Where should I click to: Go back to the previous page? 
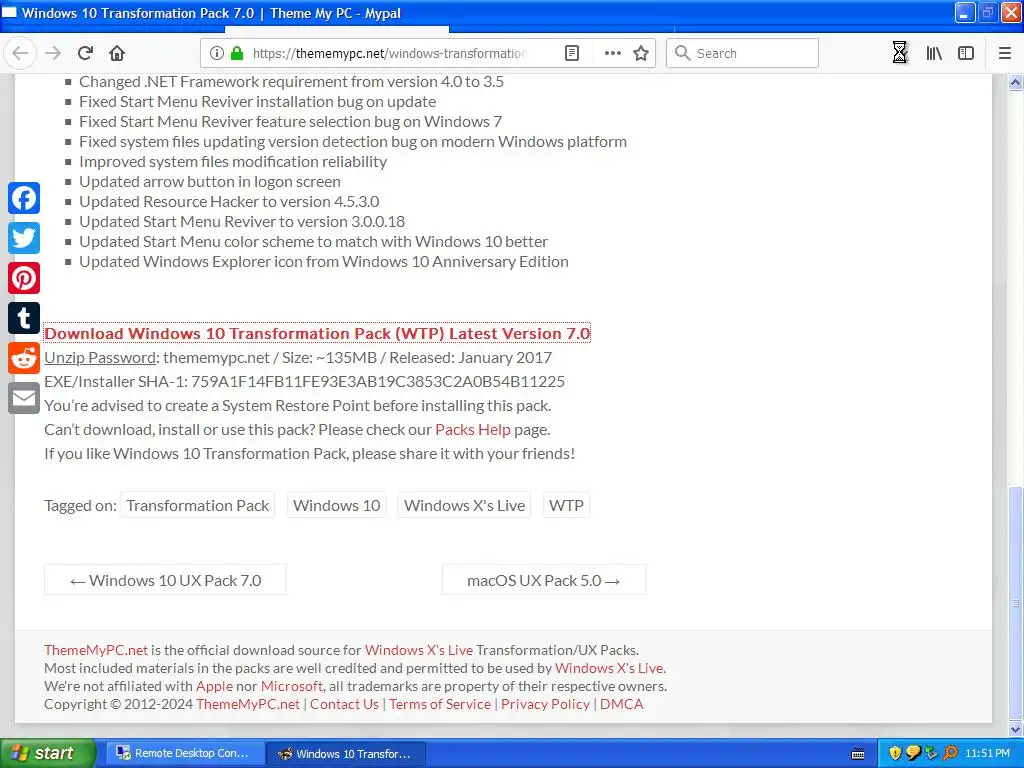20,54
